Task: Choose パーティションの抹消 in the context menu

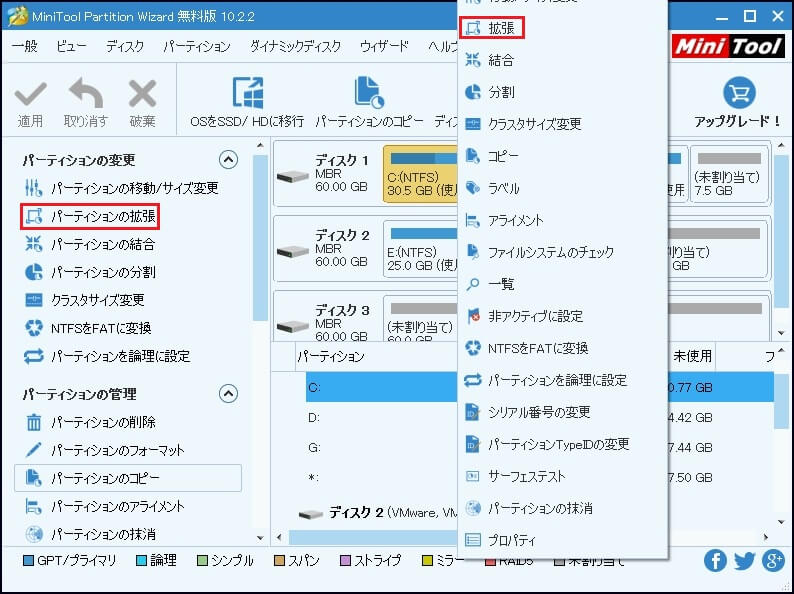Action: pyautogui.click(x=562, y=508)
